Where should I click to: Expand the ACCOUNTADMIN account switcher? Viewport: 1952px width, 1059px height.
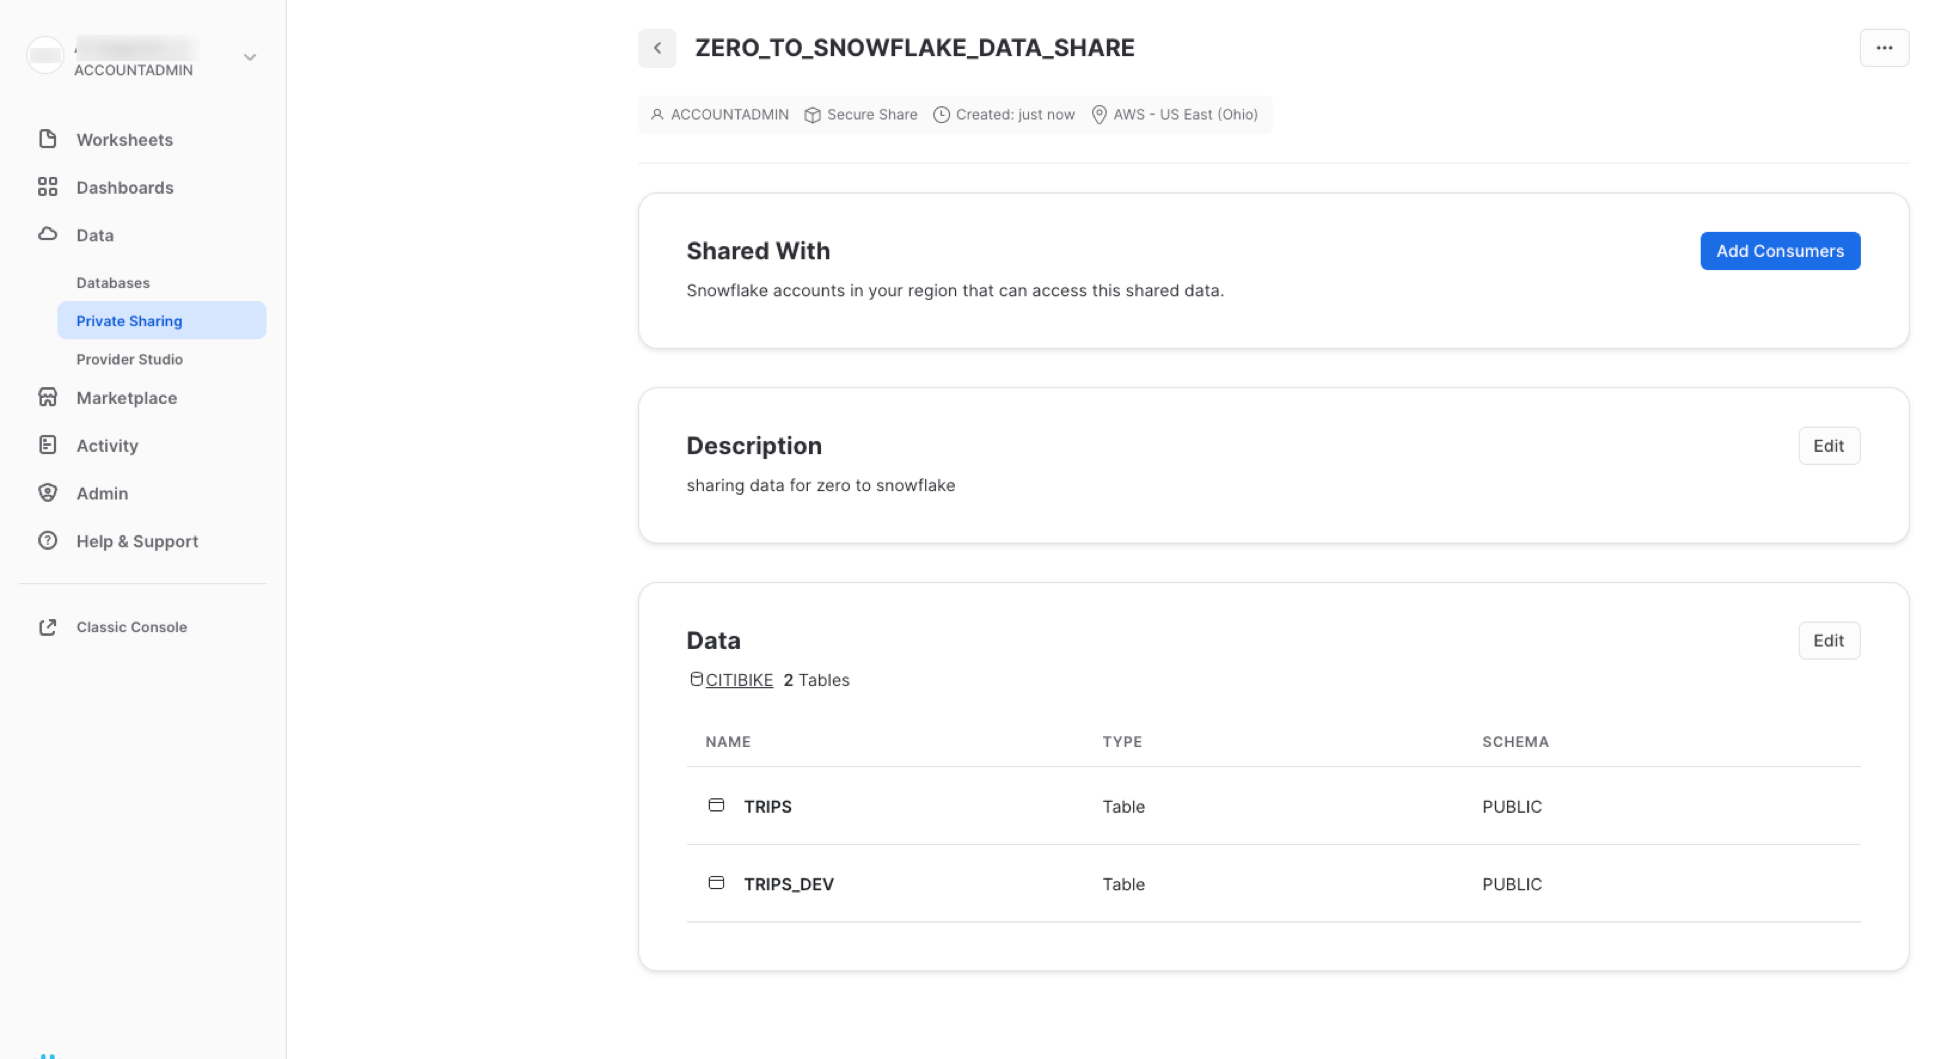coord(250,58)
